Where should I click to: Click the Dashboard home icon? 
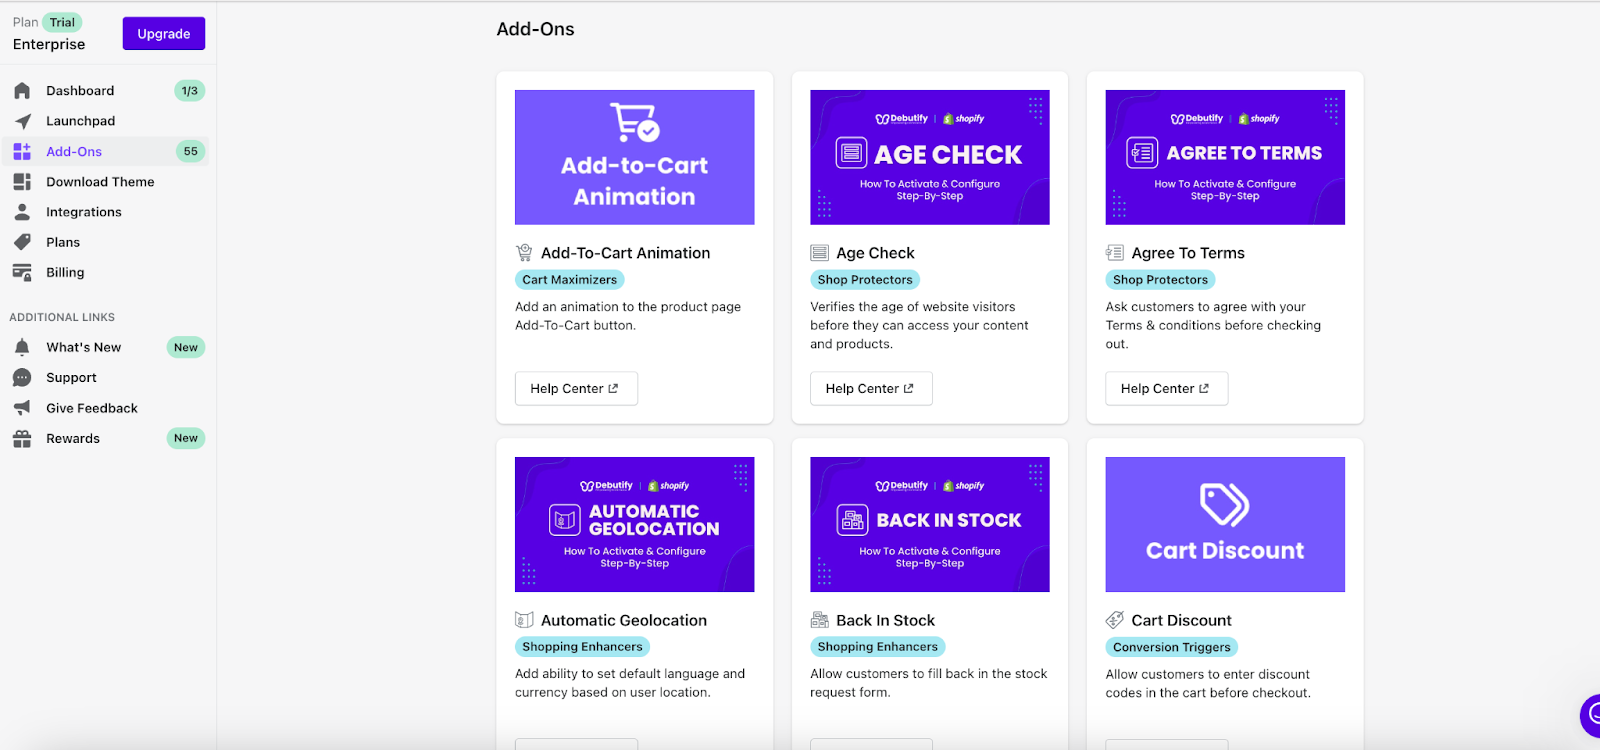22,91
